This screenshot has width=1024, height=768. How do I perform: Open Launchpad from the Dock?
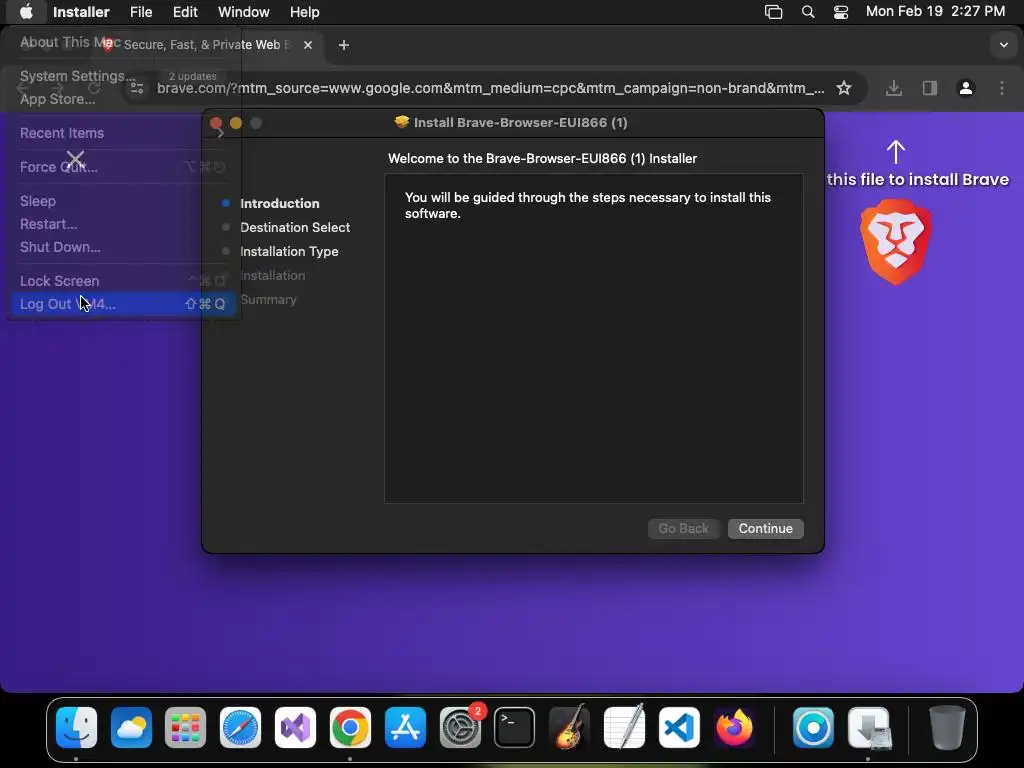pyautogui.click(x=185, y=728)
